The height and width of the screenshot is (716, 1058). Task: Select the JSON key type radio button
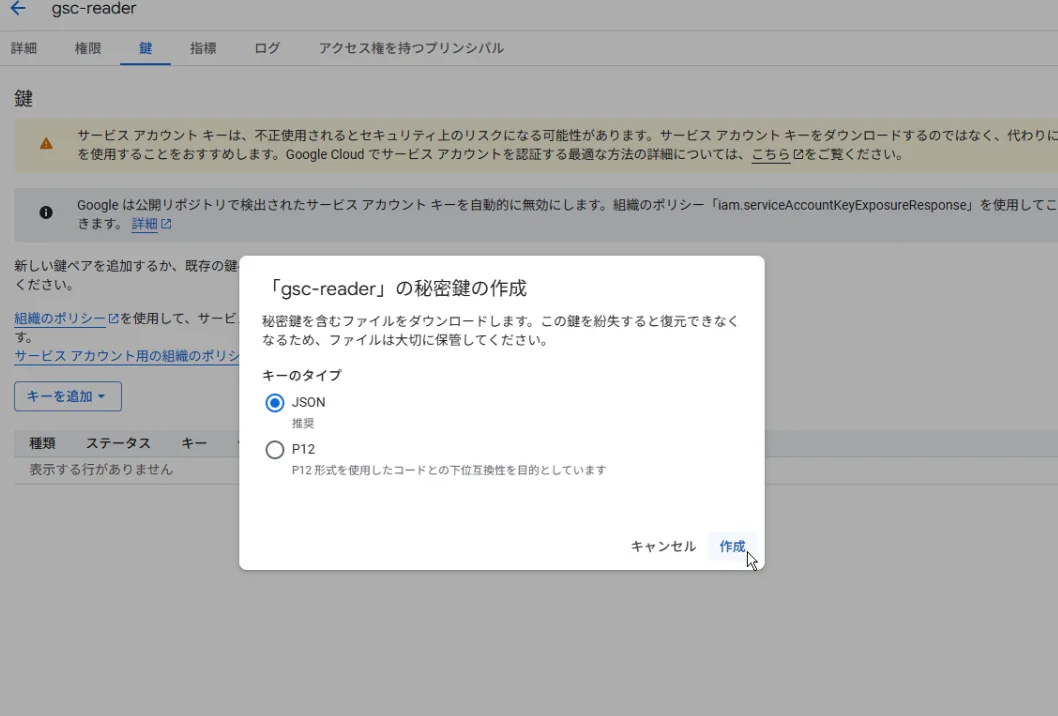pyautogui.click(x=275, y=403)
